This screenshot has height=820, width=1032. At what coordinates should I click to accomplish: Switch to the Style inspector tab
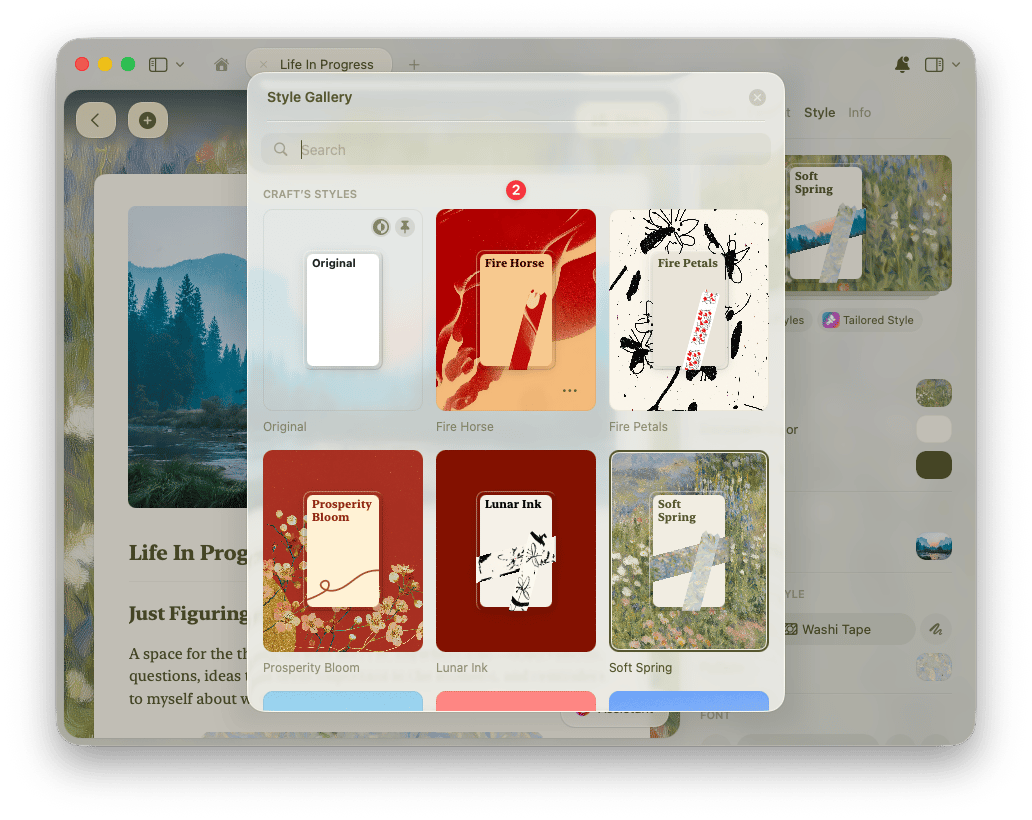(819, 113)
